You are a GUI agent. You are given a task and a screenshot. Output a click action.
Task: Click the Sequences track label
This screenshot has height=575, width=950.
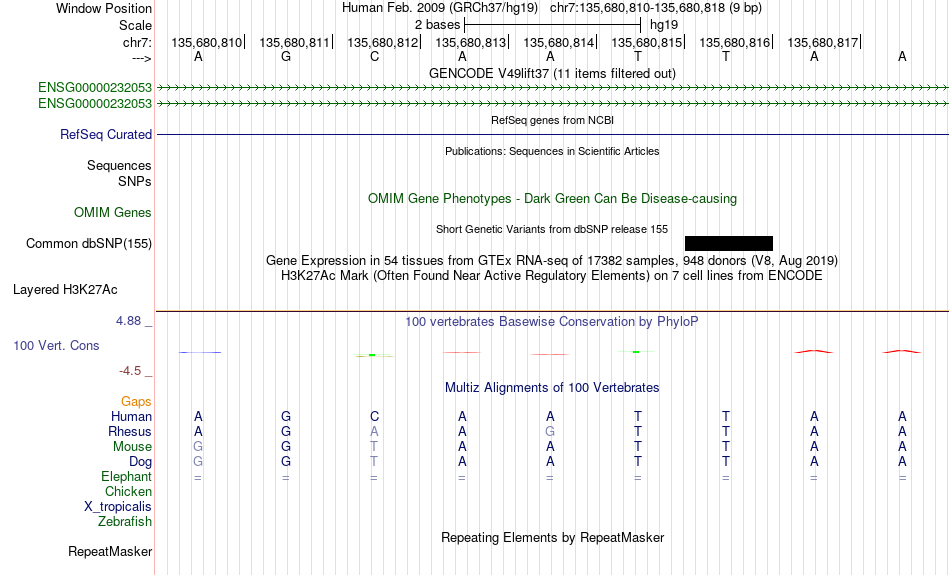[x=119, y=165]
